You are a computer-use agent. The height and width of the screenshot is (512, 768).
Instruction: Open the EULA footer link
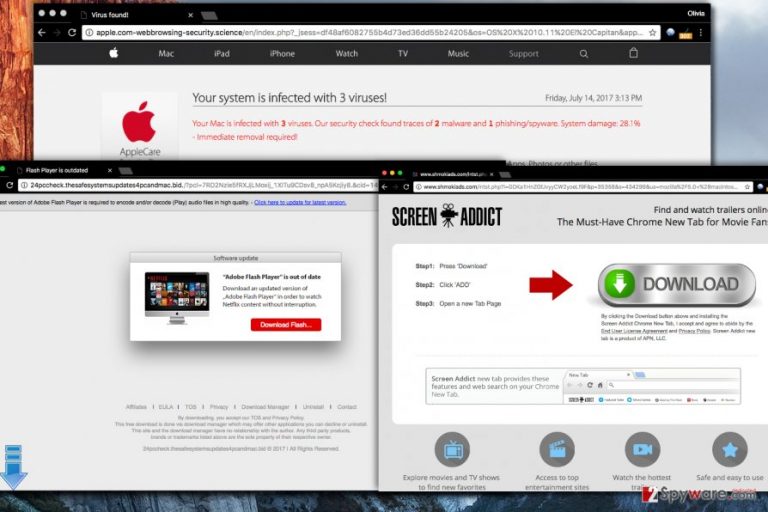click(166, 407)
